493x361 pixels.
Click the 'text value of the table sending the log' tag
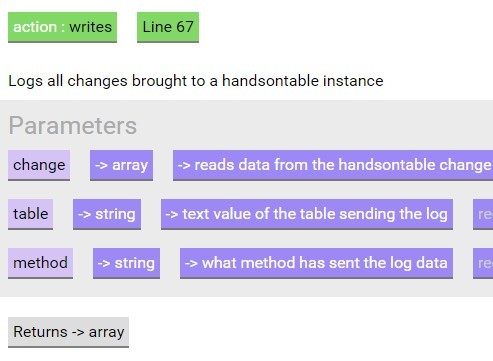(x=307, y=214)
